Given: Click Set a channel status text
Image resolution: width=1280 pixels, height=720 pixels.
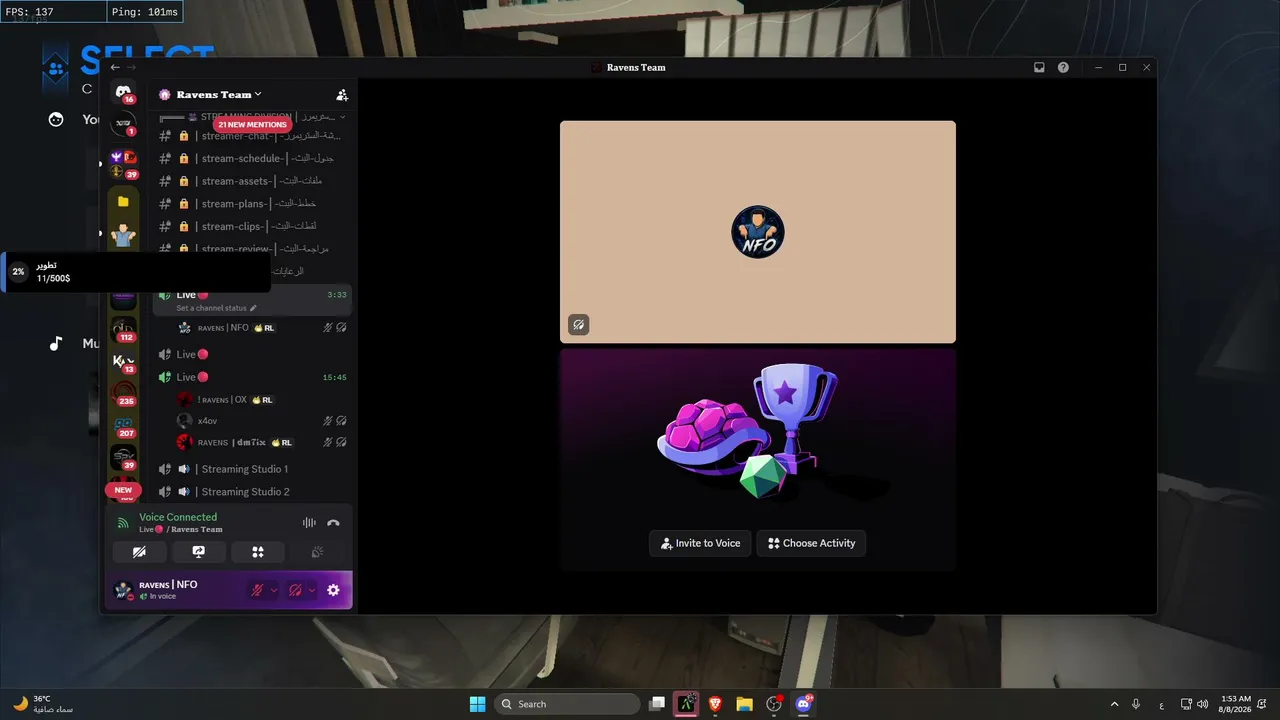Looking at the screenshot, I should coord(211,308).
